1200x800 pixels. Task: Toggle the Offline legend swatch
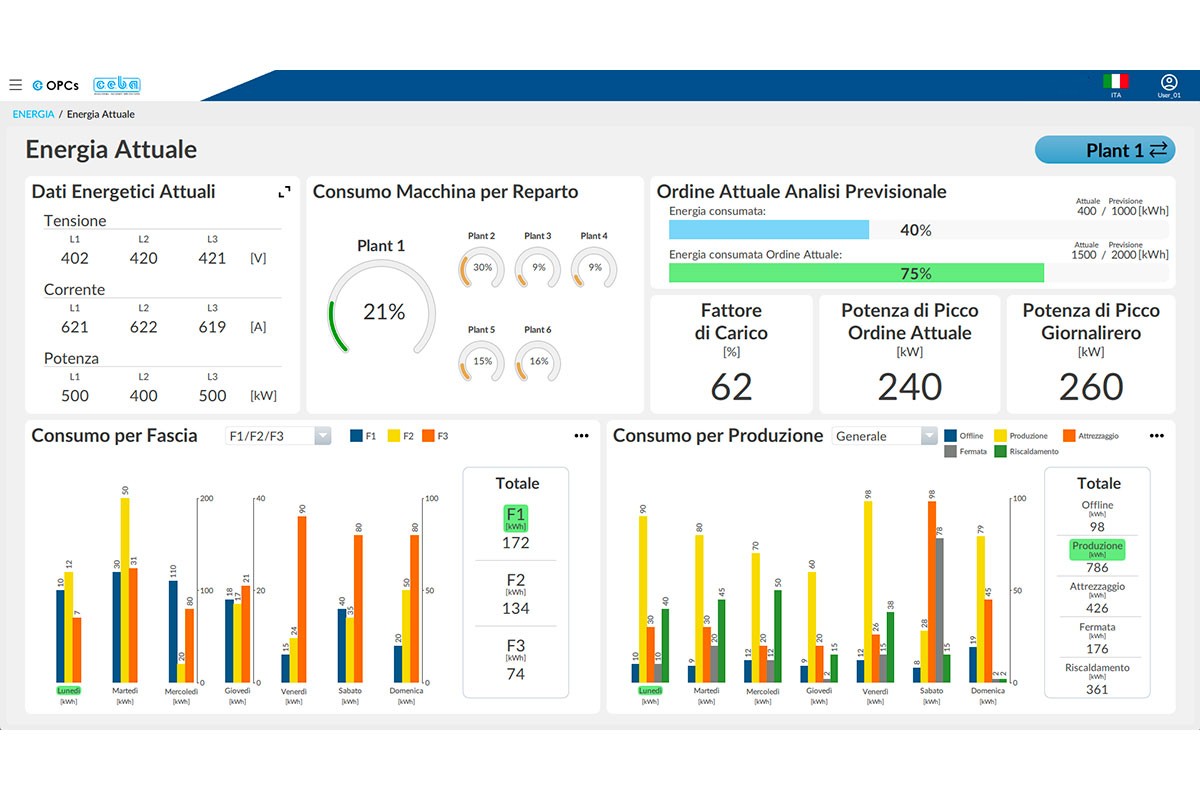(x=950, y=436)
